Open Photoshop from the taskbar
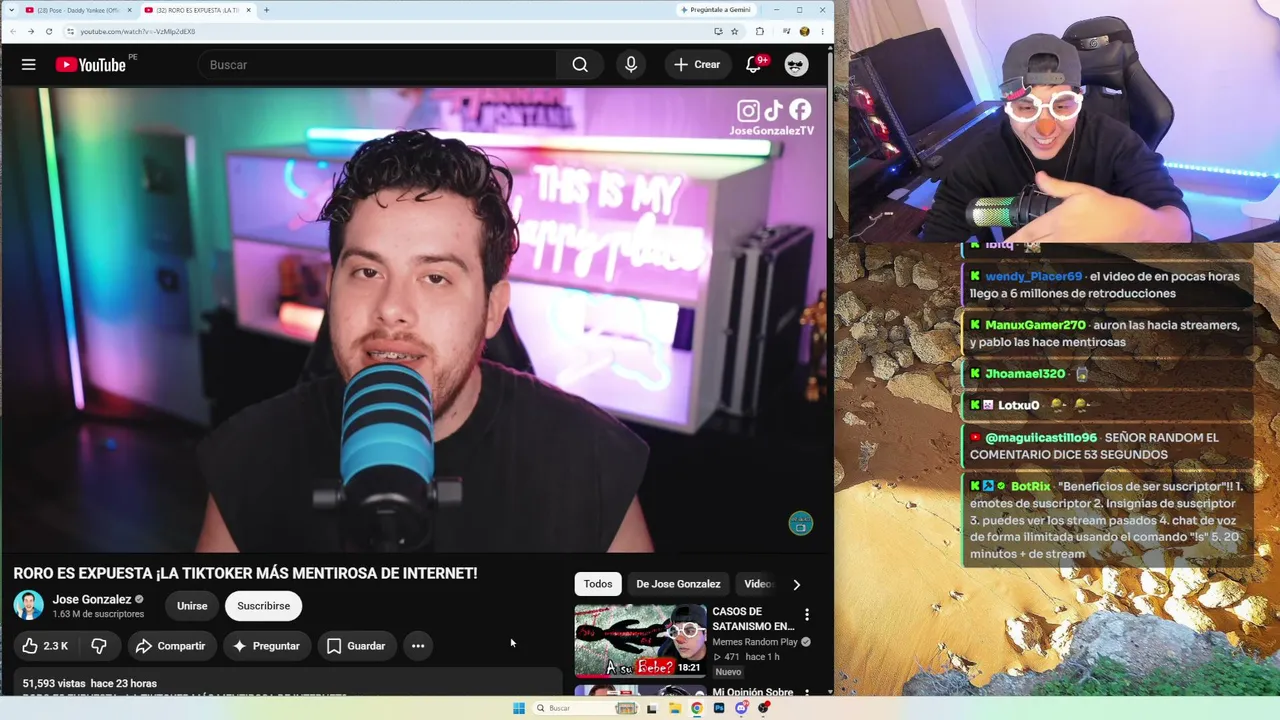 coord(718,708)
